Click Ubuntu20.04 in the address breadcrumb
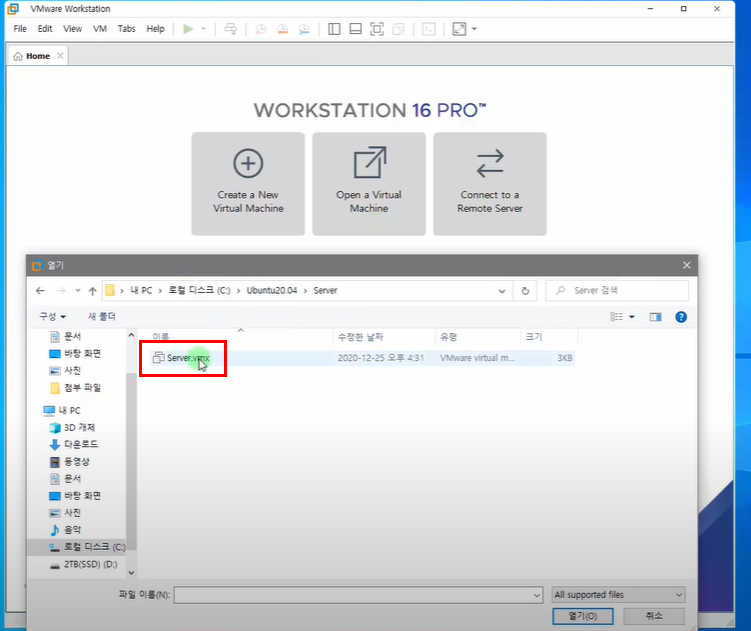 pos(272,290)
